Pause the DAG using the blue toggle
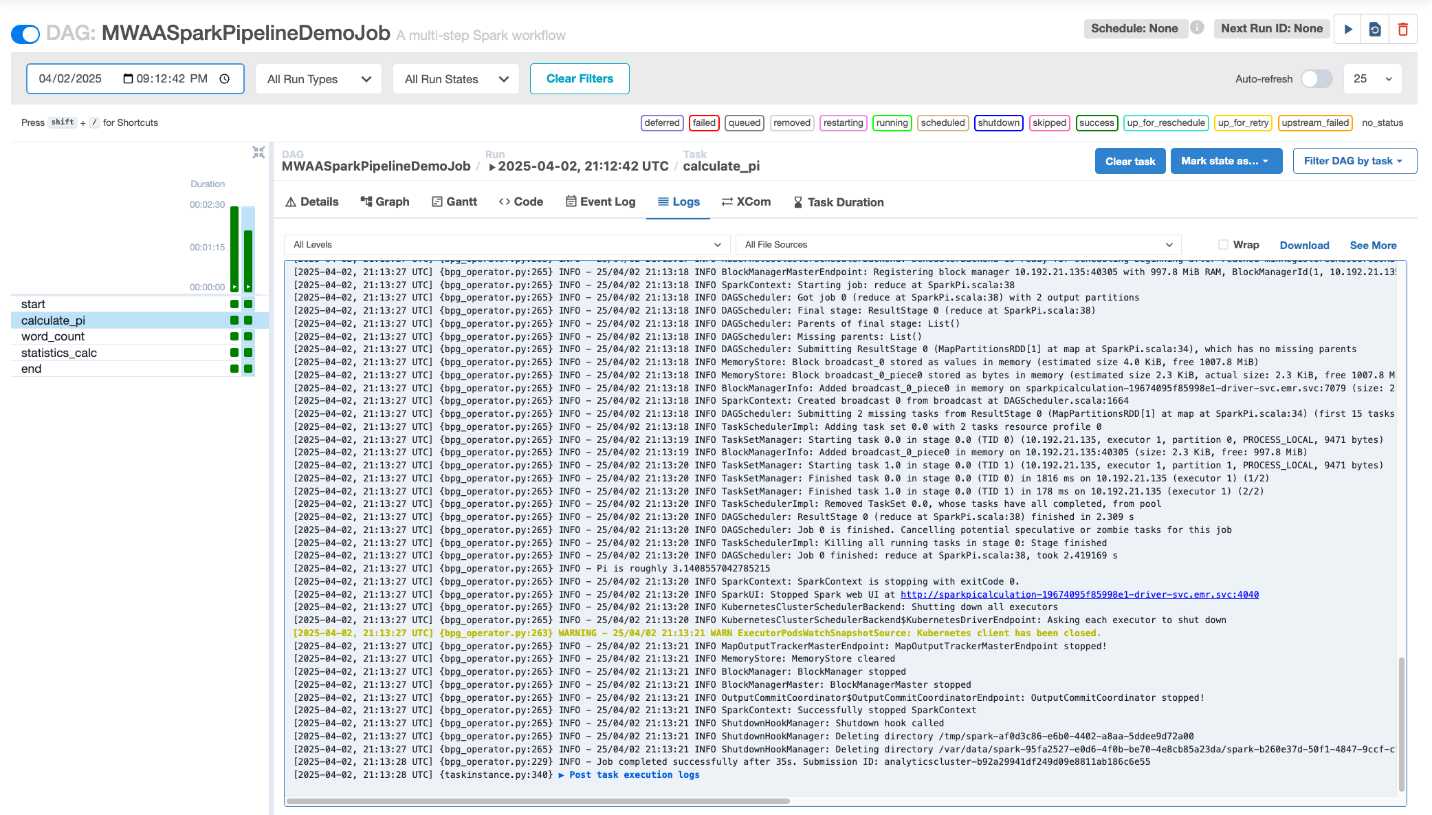 click(x=25, y=33)
